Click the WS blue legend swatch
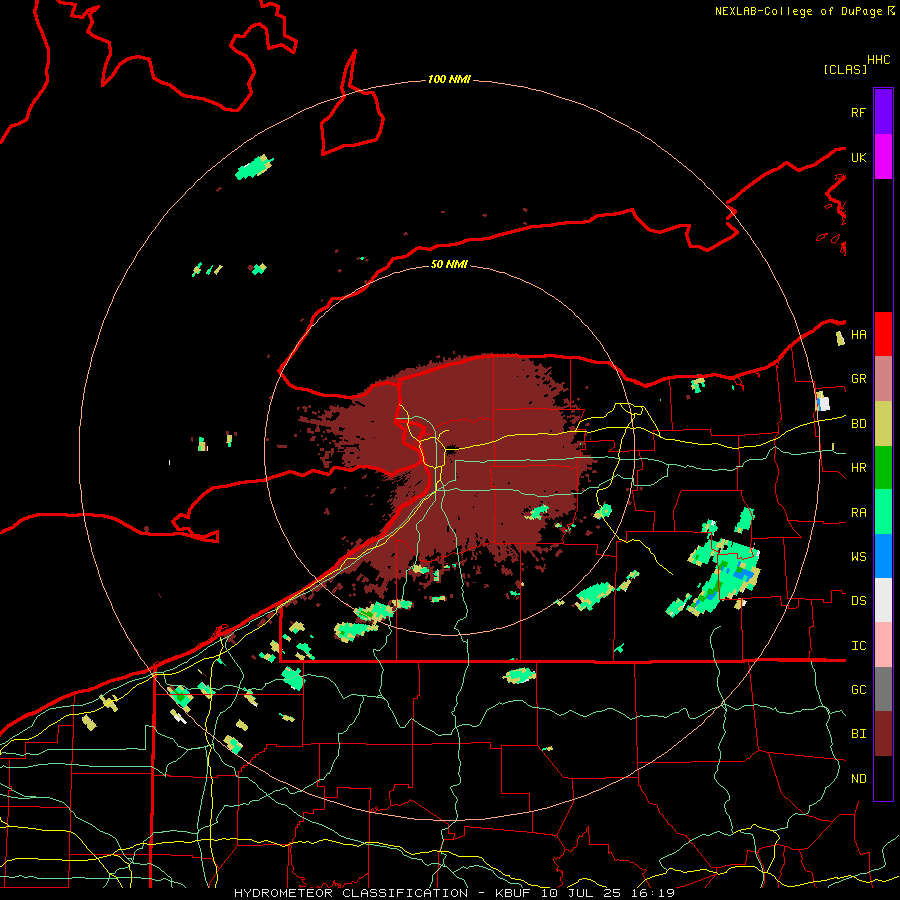Viewport: 900px width, 900px height. pos(883,556)
